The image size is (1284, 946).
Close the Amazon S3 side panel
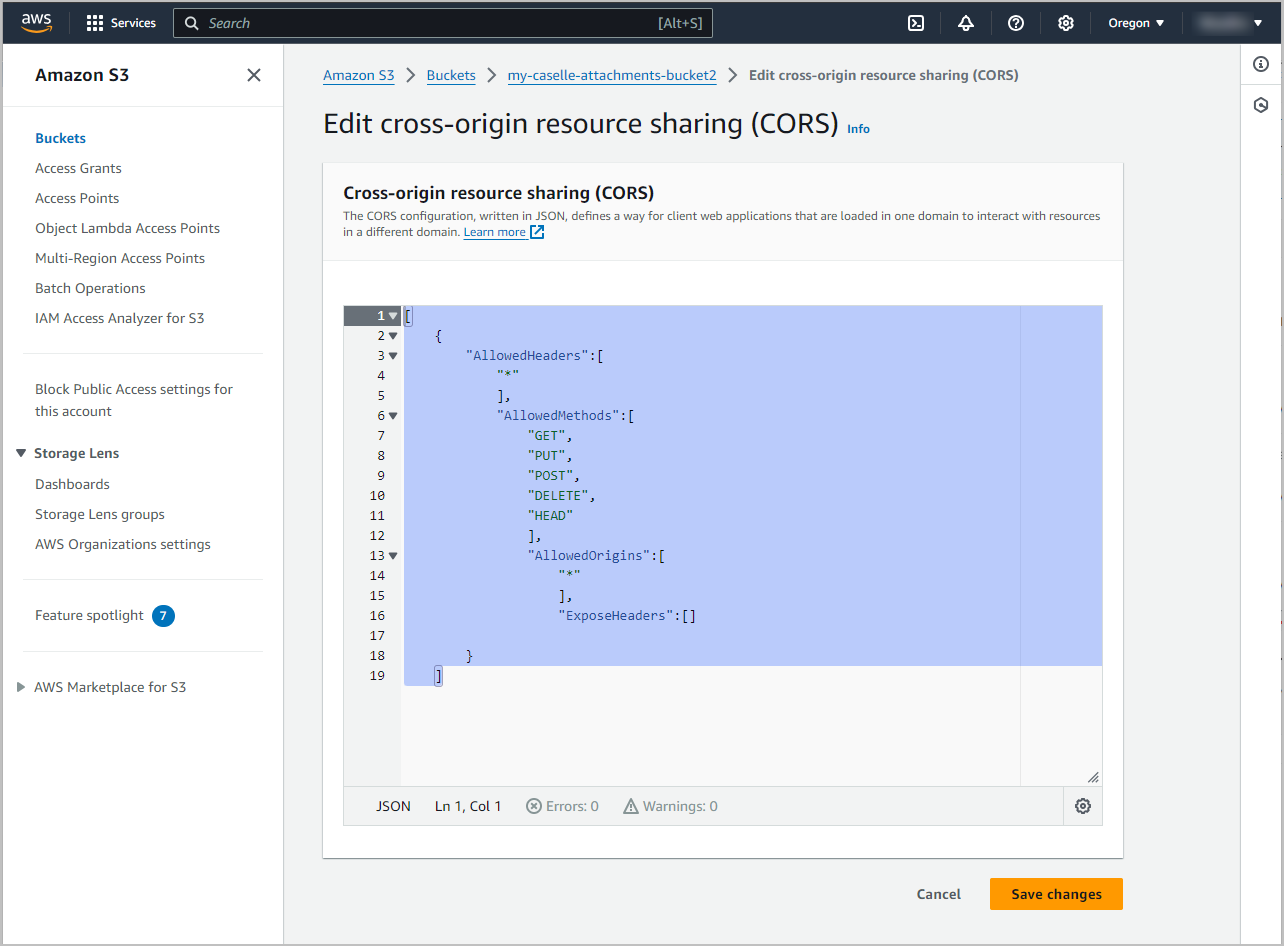point(254,75)
